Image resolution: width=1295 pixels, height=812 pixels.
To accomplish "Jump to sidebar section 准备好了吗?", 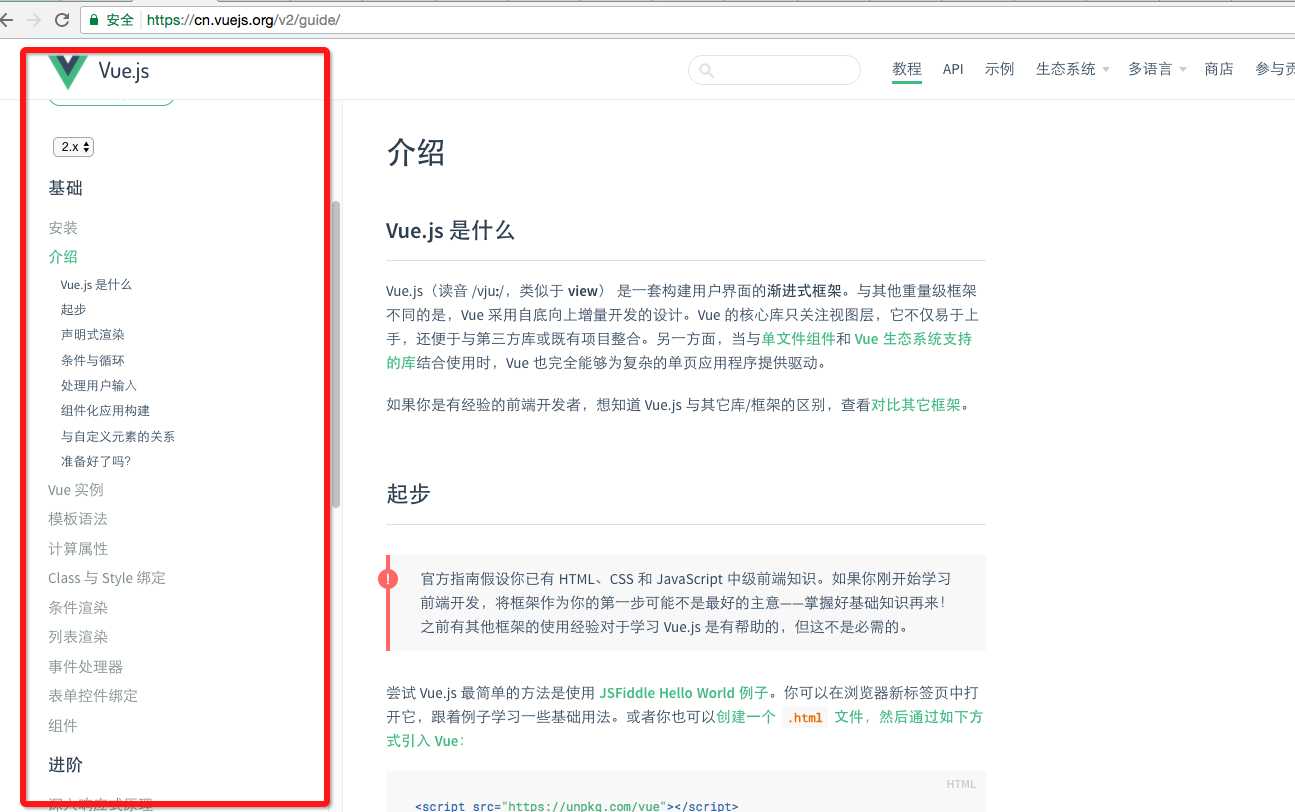I will click(x=96, y=462).
